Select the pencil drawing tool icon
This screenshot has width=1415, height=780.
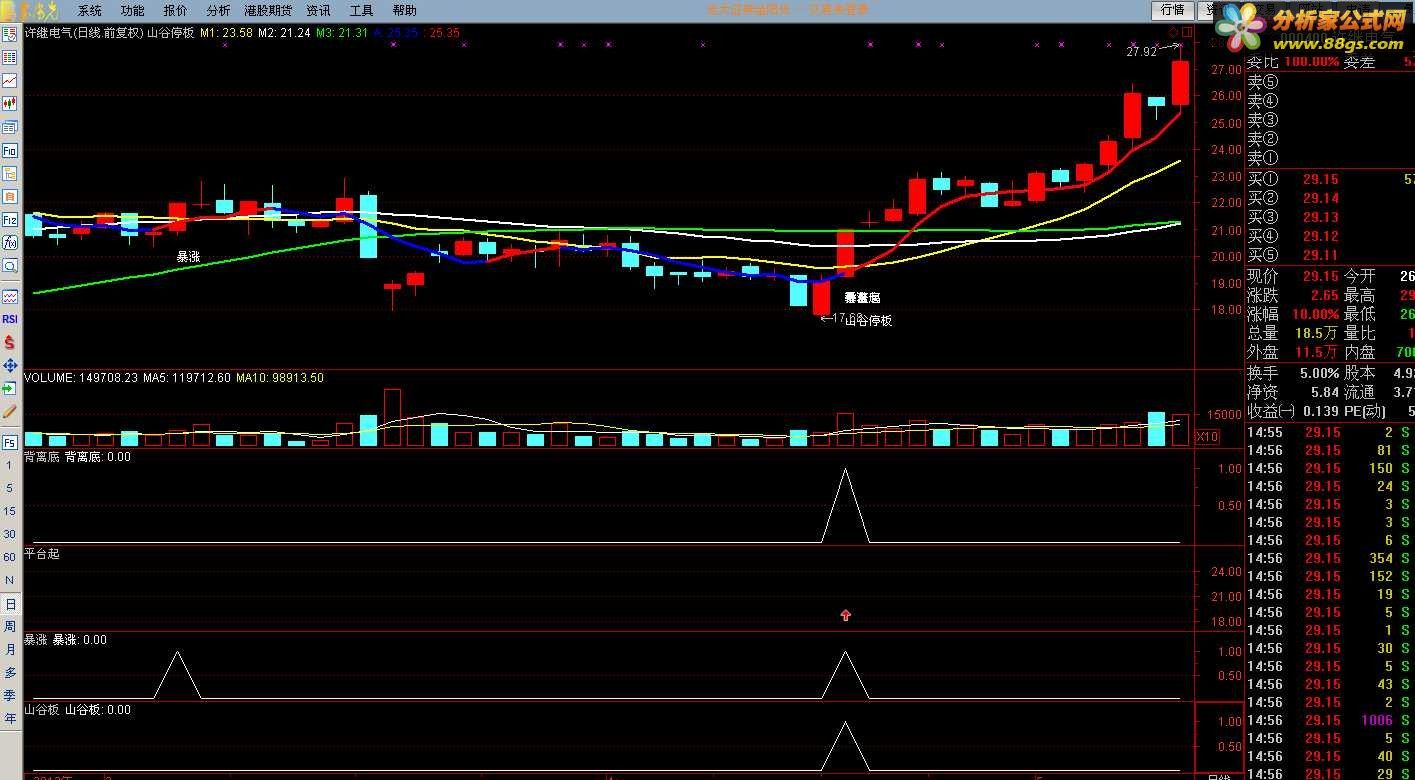[10, 411]
